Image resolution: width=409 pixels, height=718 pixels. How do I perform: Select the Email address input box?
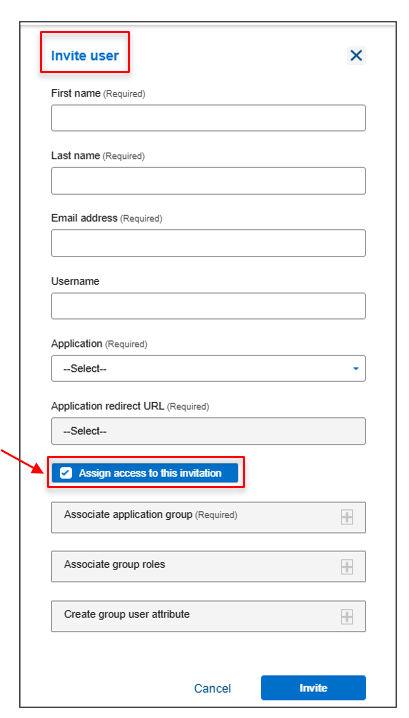click(208, 243)
